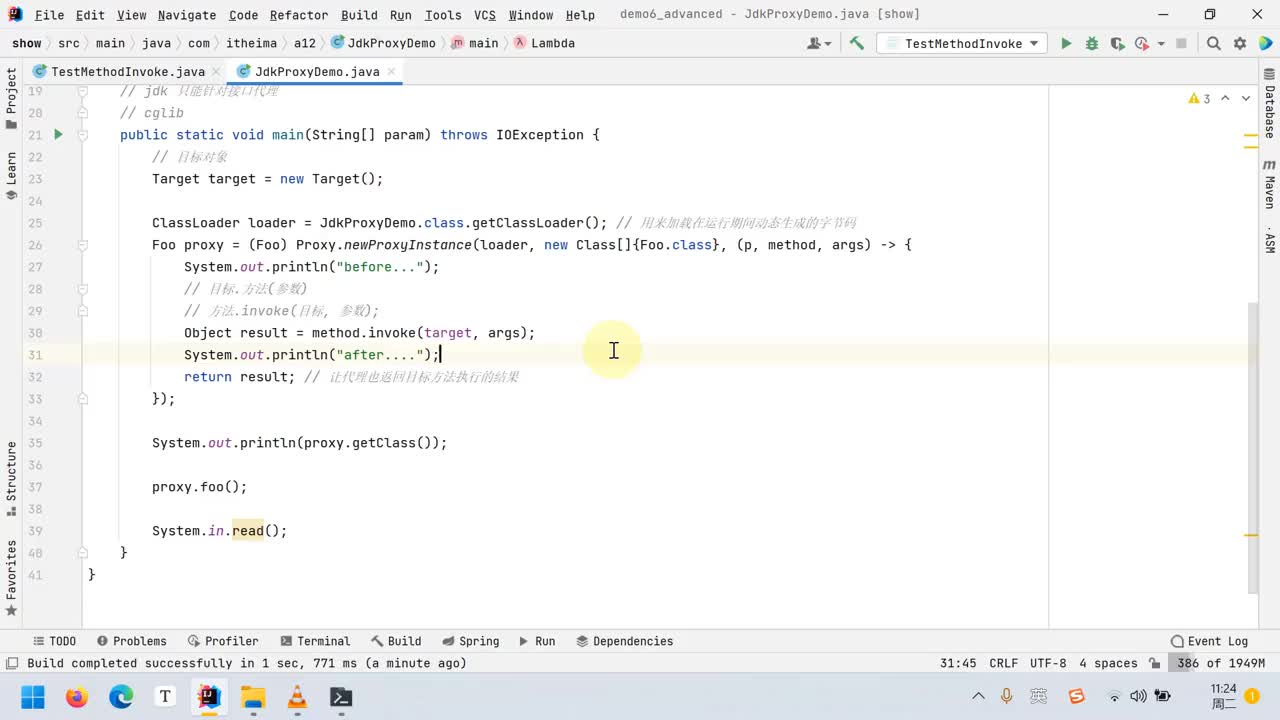Screen dimensions: 1280x720
Task: Click the fold end marker at line 40
Action: point(83,553)
